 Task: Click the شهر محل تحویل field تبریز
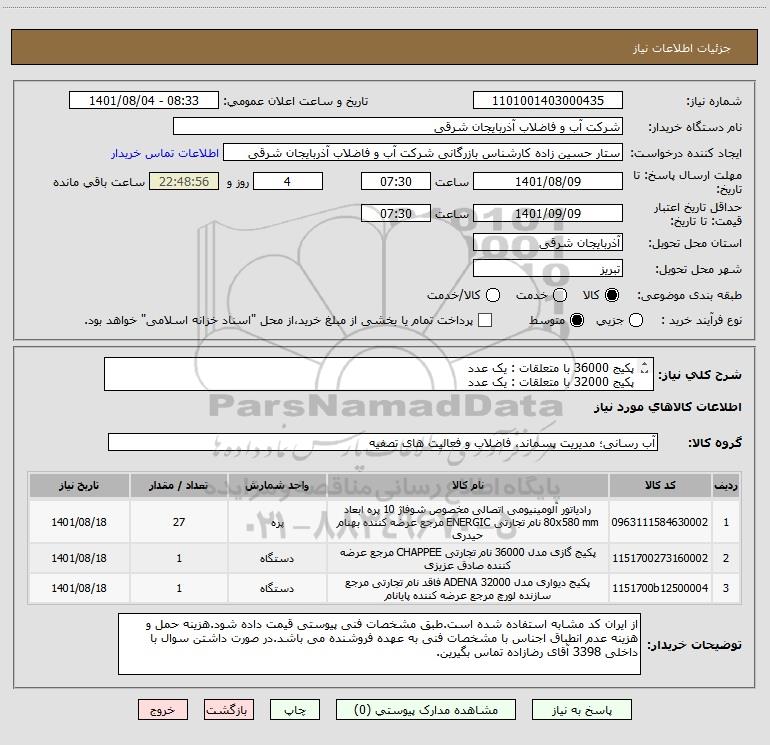click(548, 268)
